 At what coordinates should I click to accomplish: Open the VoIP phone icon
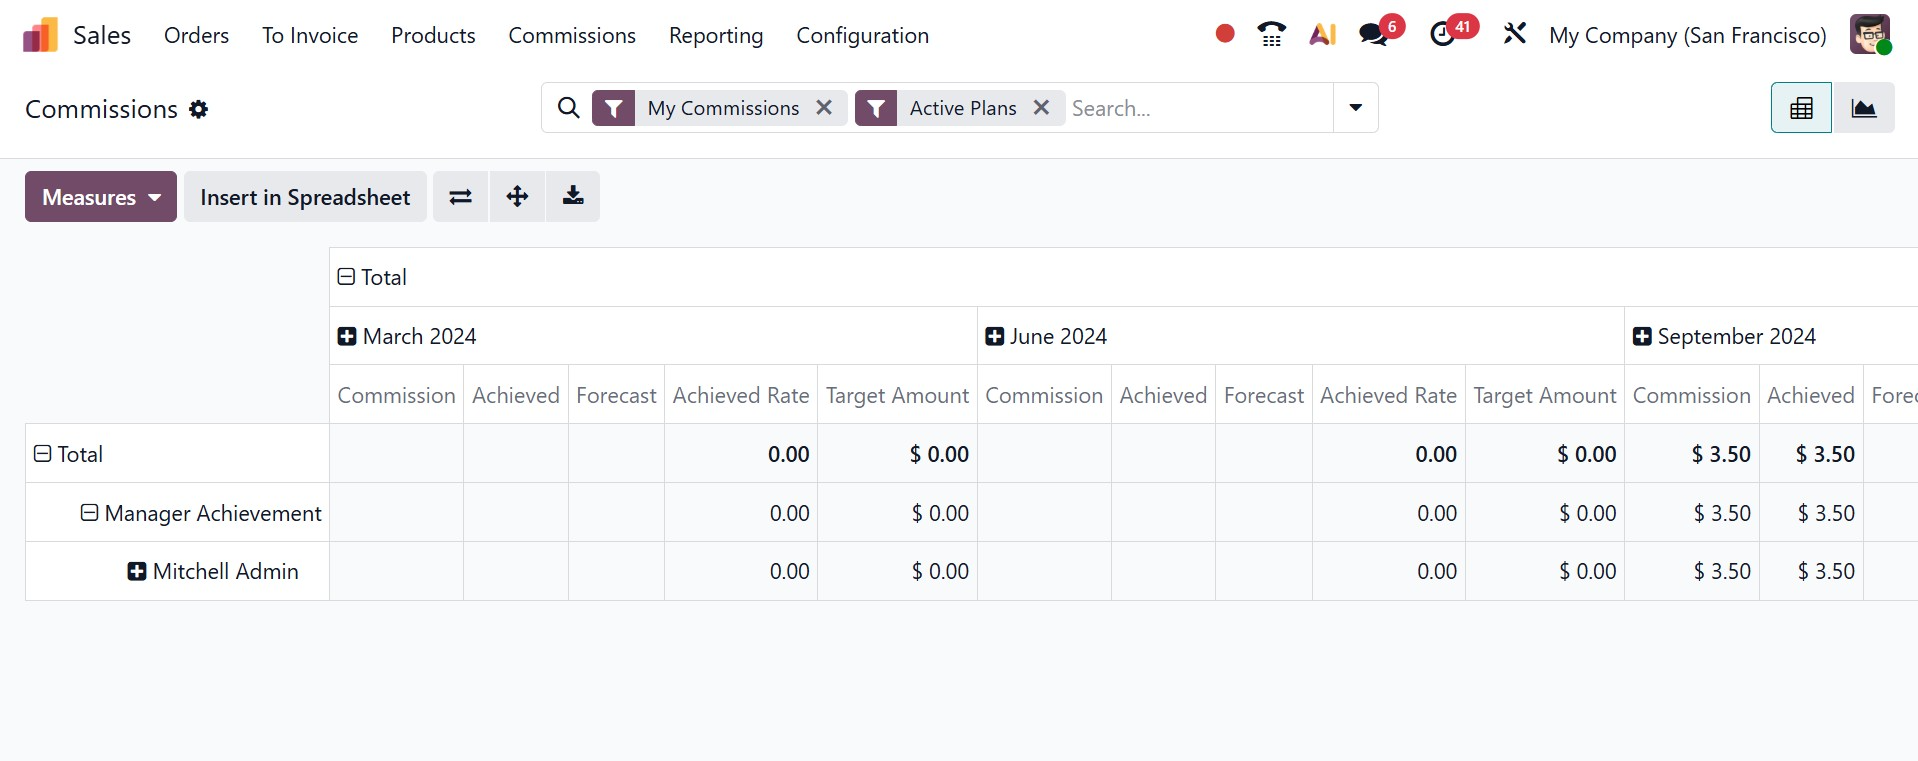click(x=1271, y=35)
